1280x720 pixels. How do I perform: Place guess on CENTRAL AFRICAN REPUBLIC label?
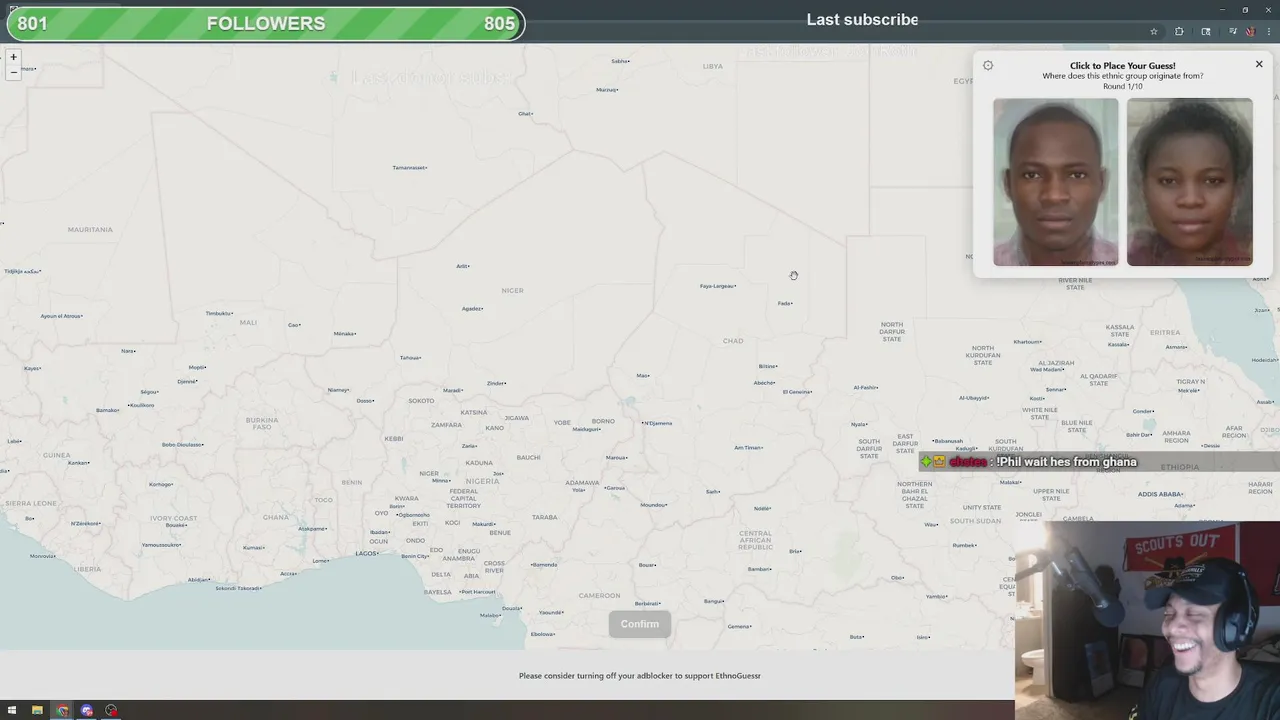click(755, 540)
